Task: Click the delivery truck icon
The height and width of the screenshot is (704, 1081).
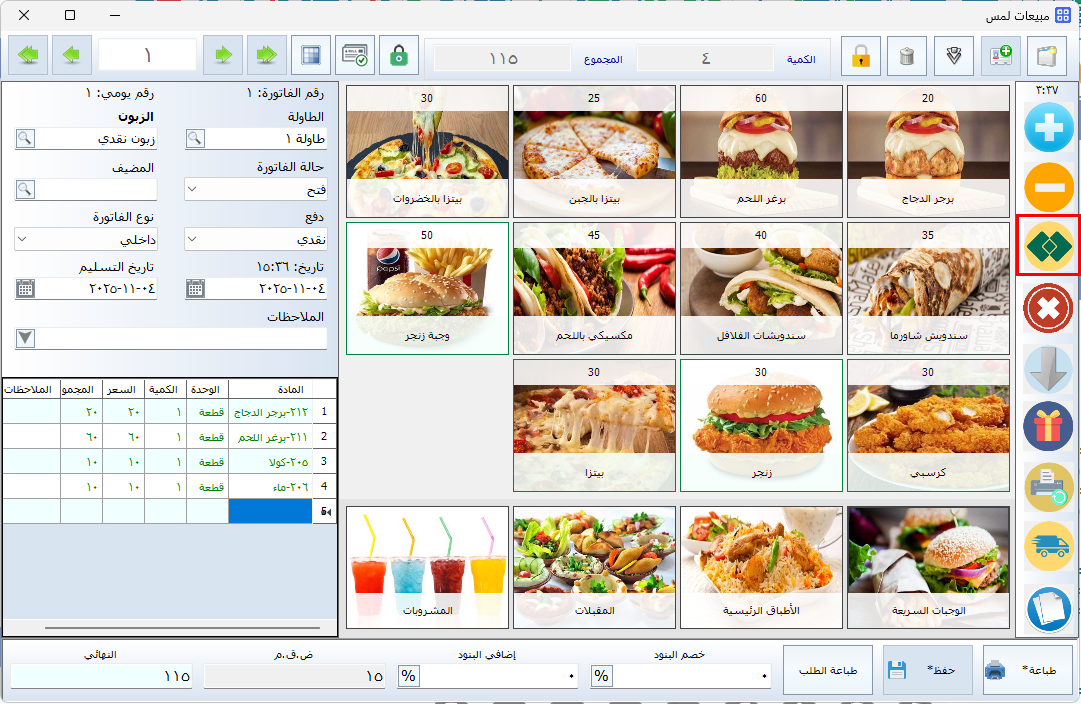Action: [1048, 545]
